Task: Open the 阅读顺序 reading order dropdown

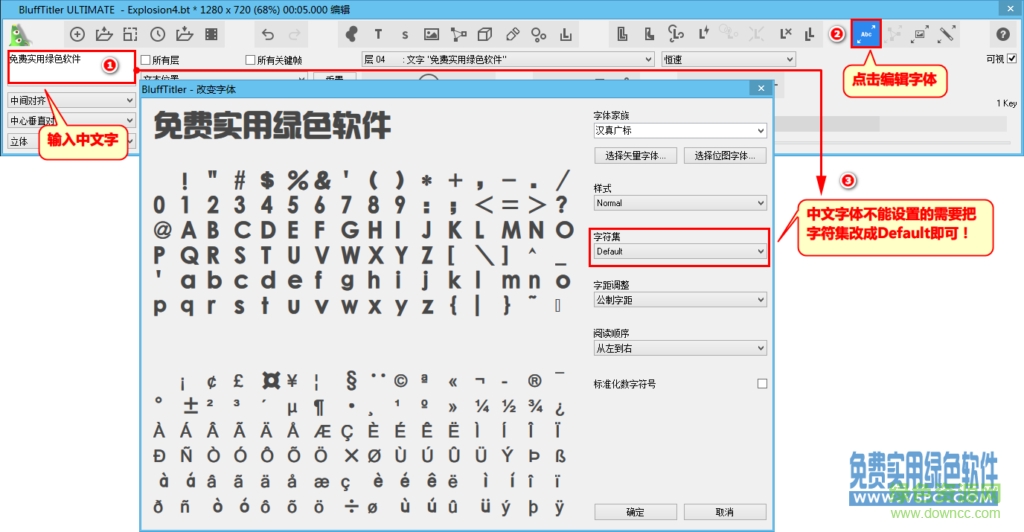Action: 680,348
